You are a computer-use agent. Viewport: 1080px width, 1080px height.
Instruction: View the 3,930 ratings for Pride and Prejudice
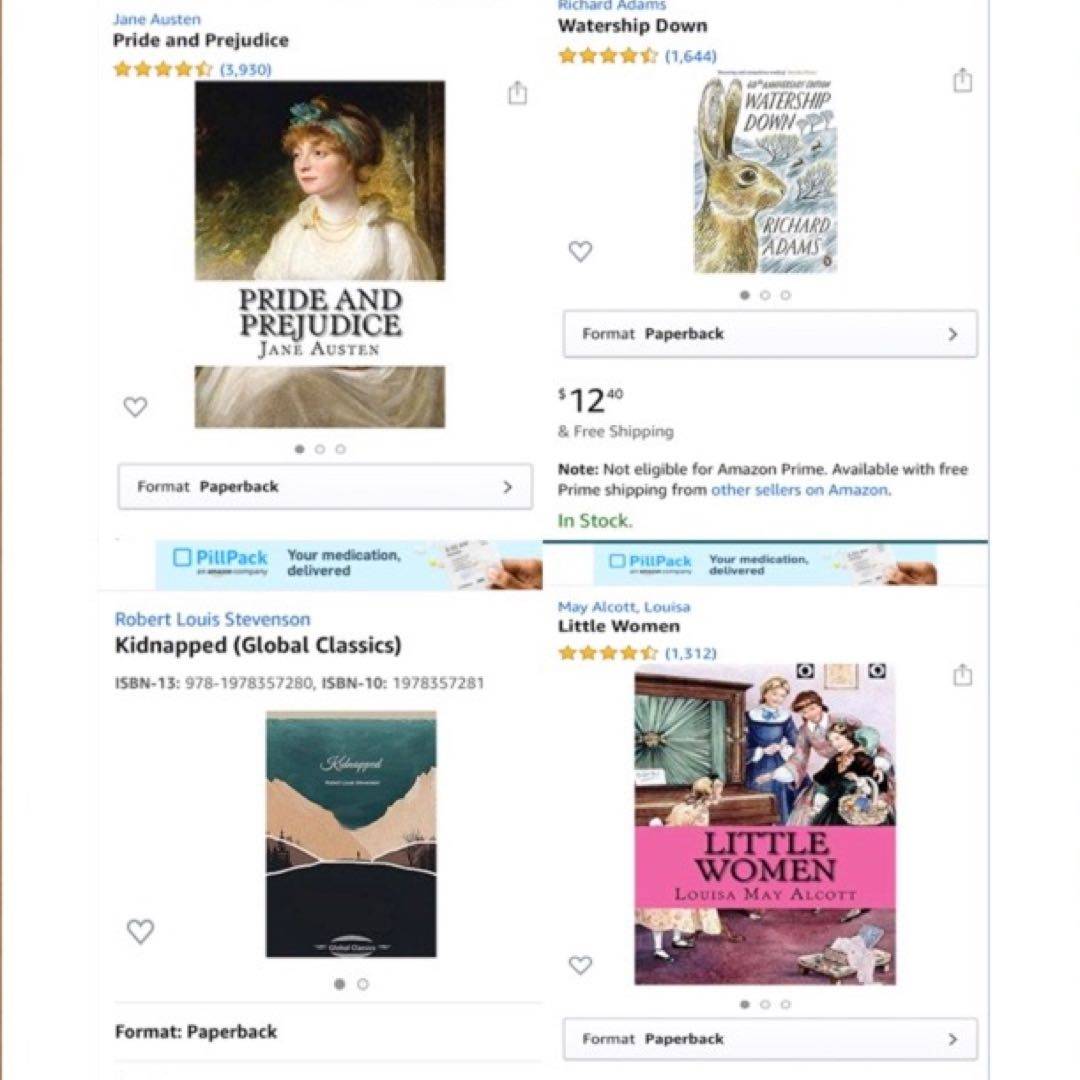(x=246, y=70)
